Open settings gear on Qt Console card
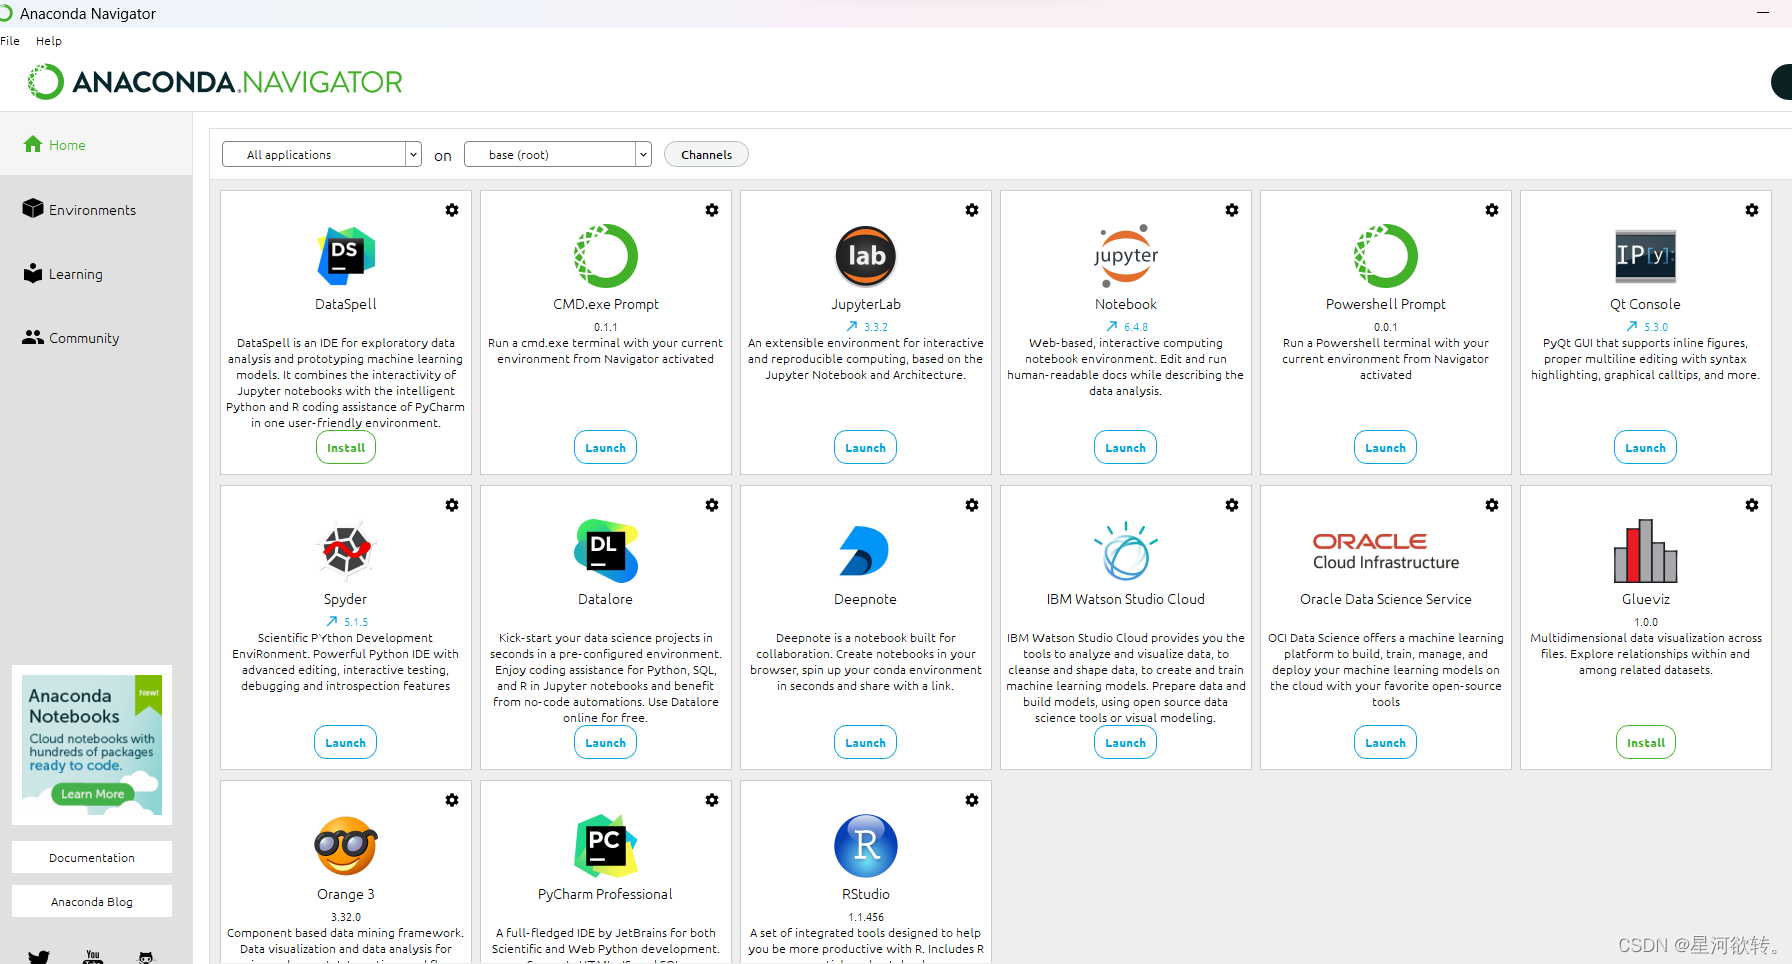 coord(1752,210)
